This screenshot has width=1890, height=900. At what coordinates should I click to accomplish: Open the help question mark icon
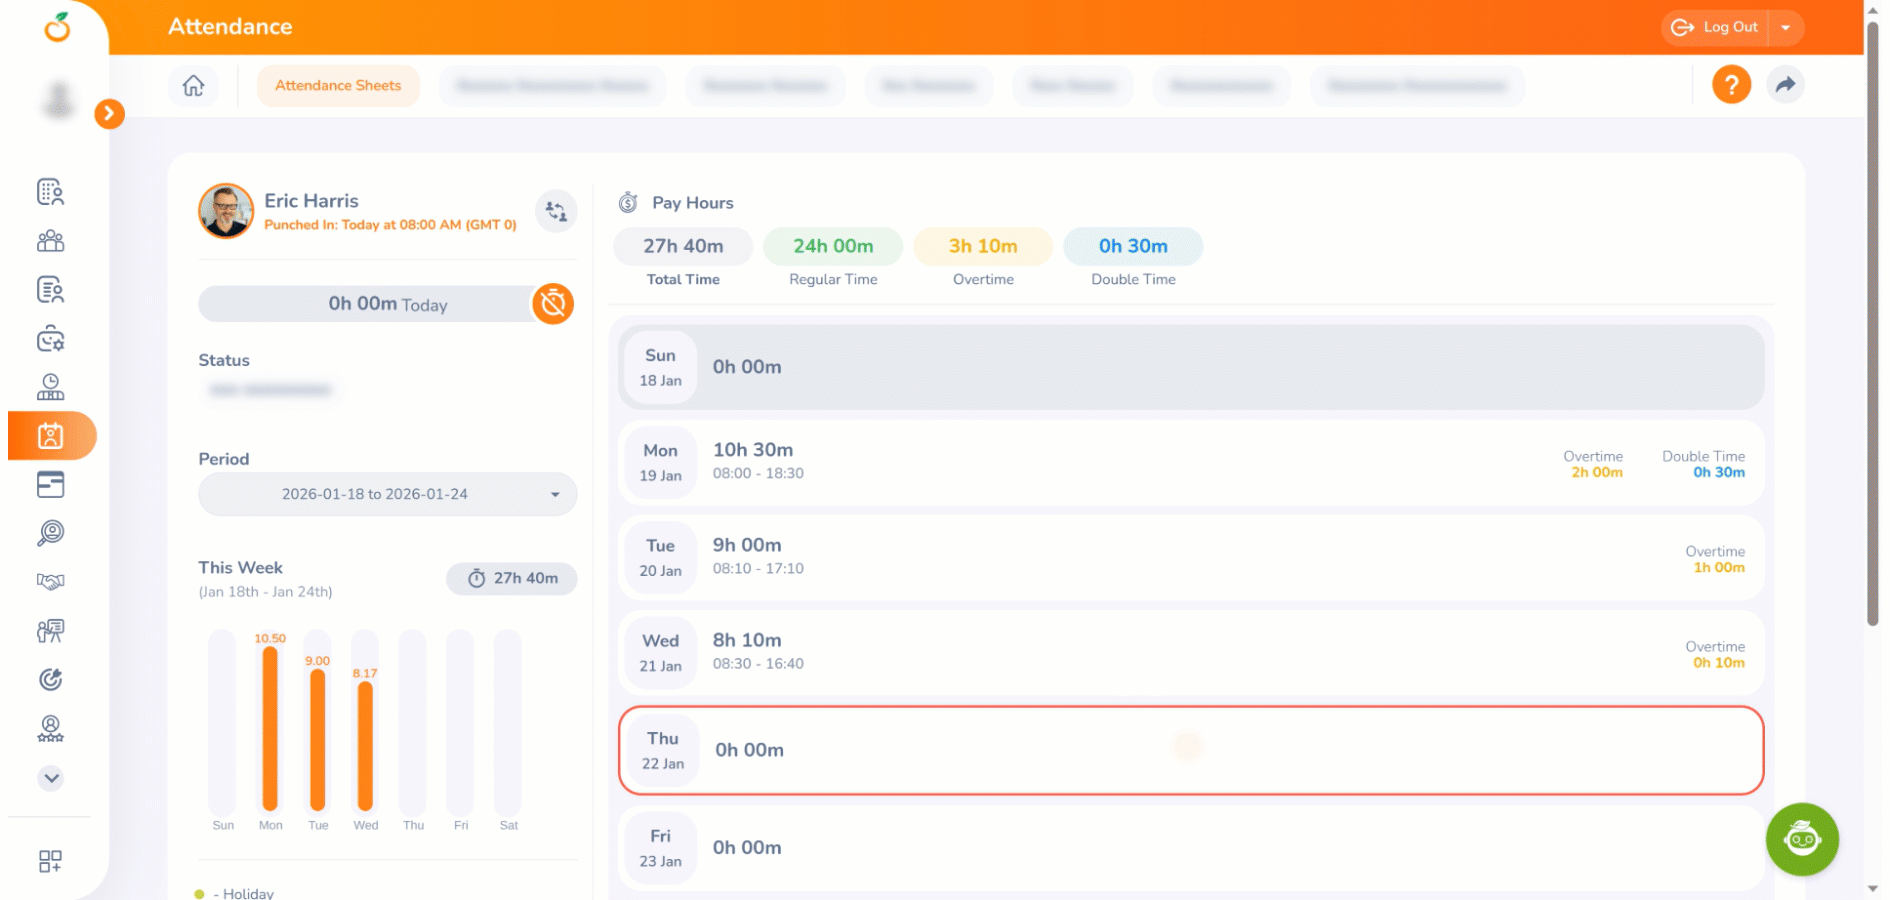click(x=1731, y=85)
